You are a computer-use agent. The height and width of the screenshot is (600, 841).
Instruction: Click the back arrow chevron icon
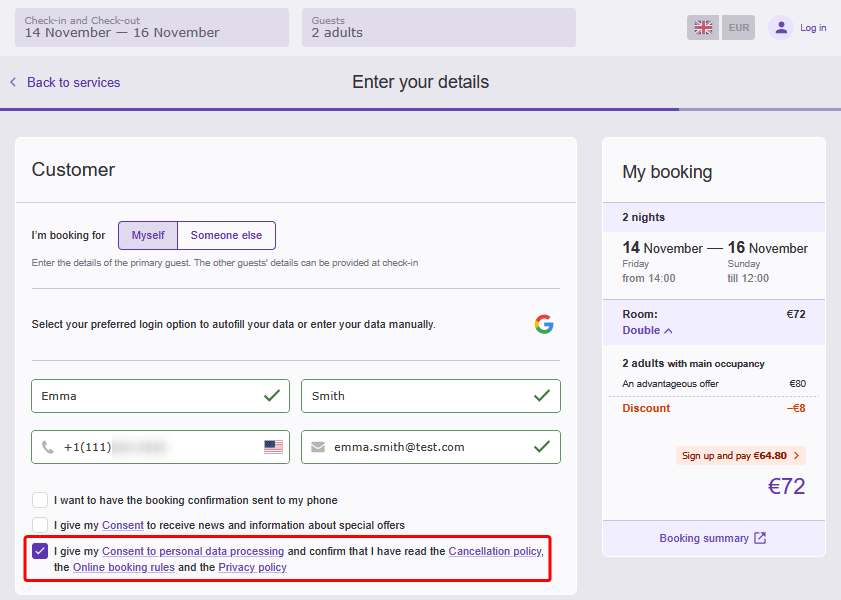pos(13,82)
